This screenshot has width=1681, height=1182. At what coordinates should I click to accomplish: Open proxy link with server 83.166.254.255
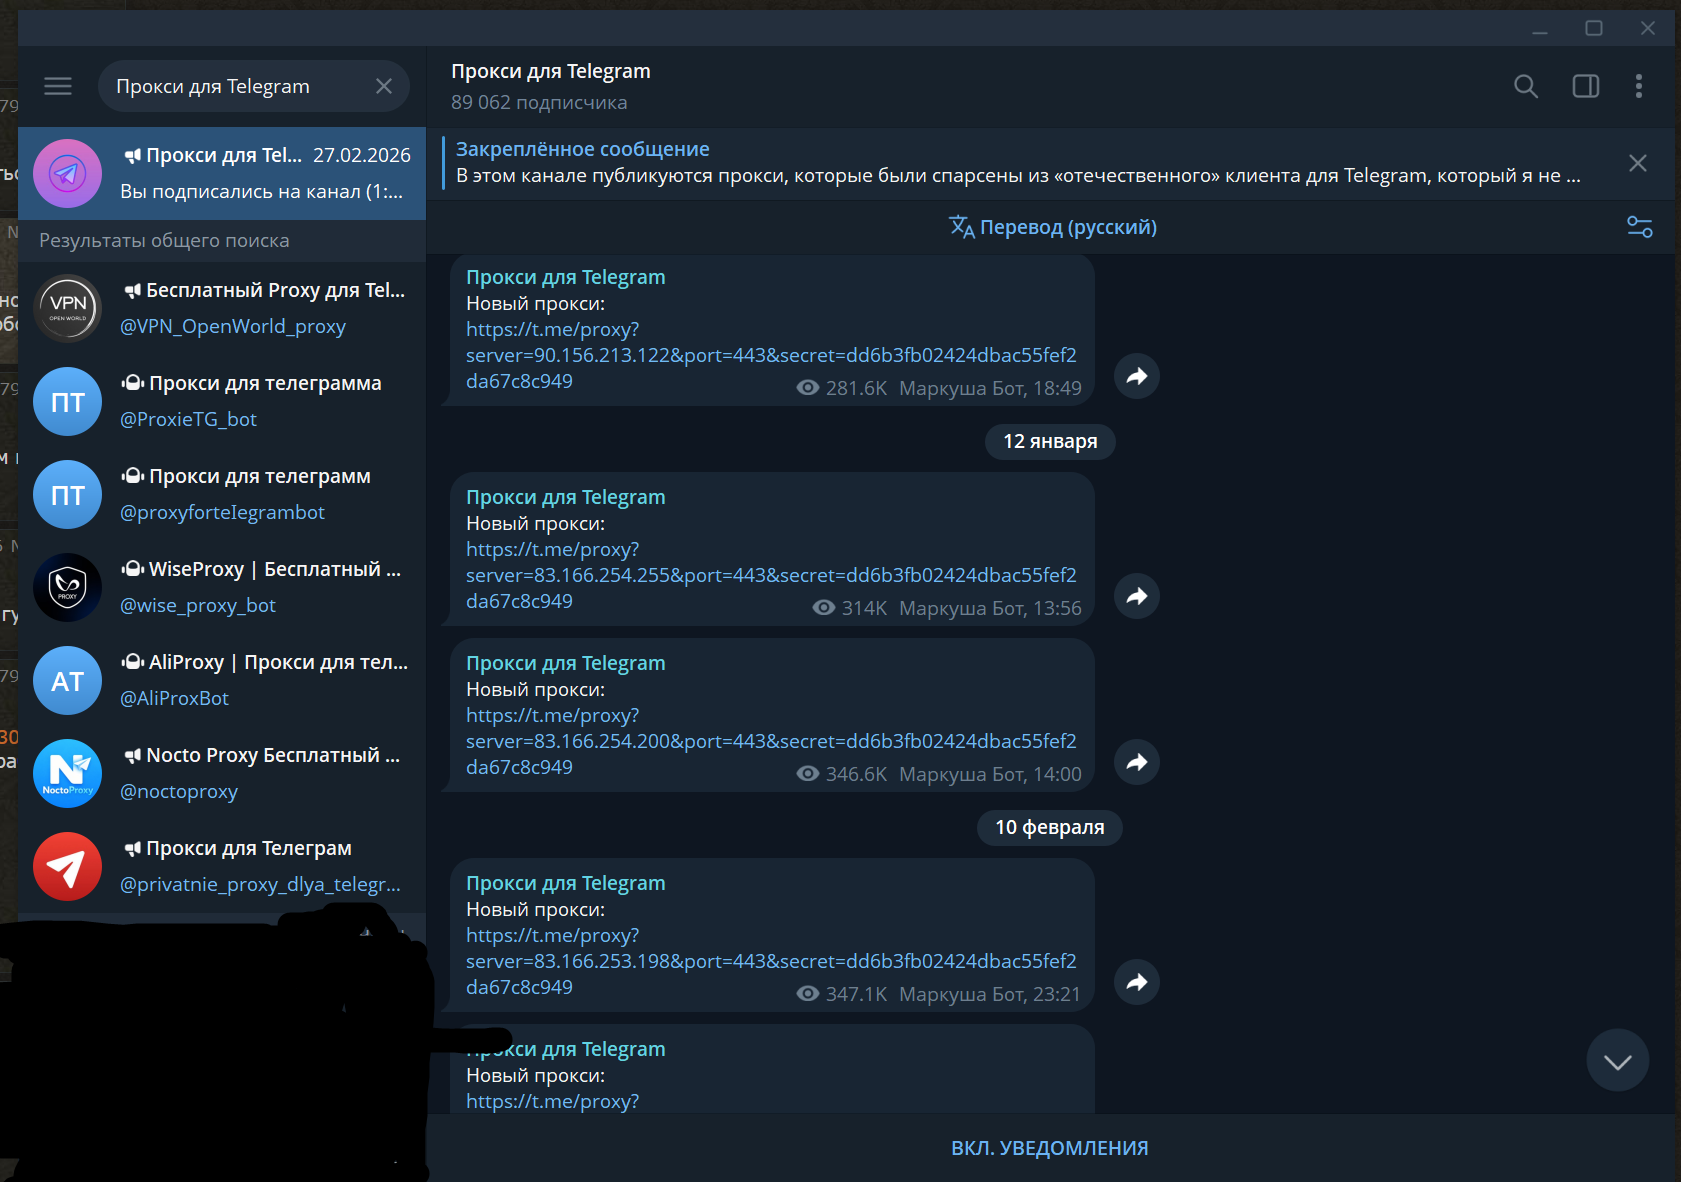coord(771,575)
